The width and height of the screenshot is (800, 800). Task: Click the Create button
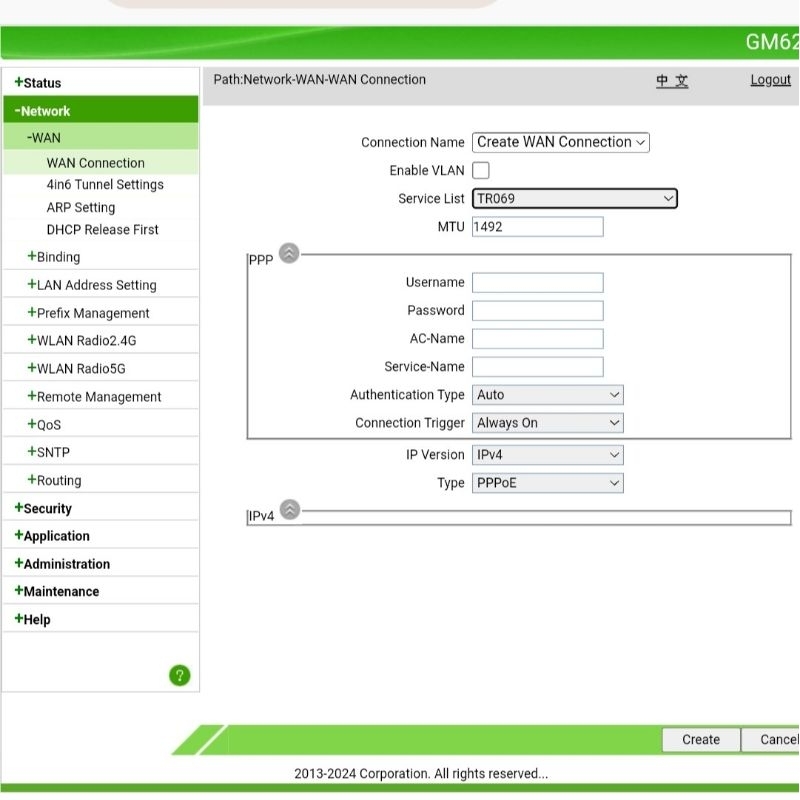click(701, 739)
